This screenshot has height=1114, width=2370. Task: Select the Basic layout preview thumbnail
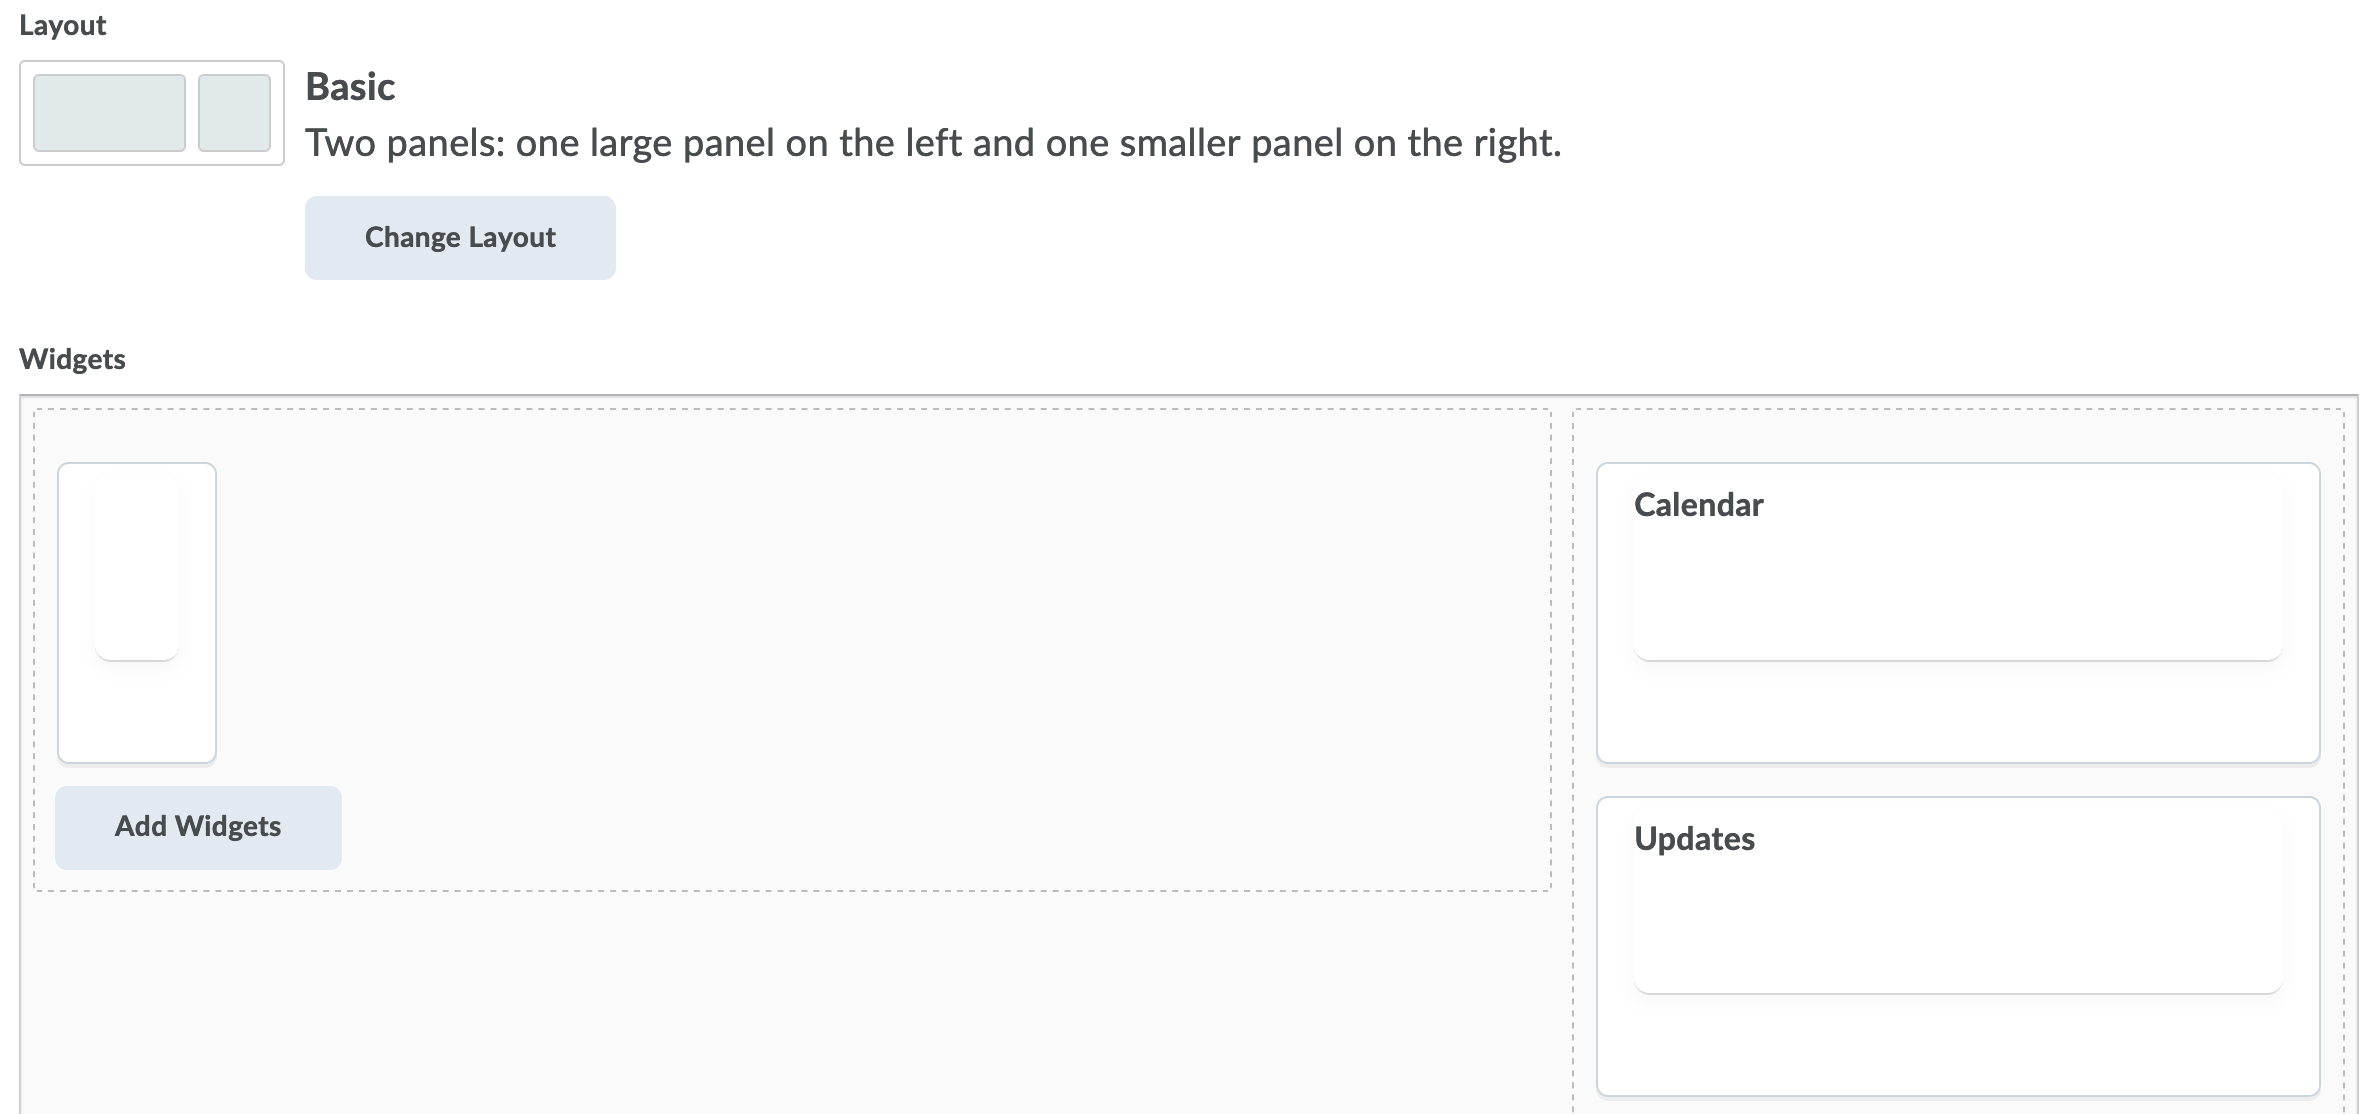coord(151,111)
